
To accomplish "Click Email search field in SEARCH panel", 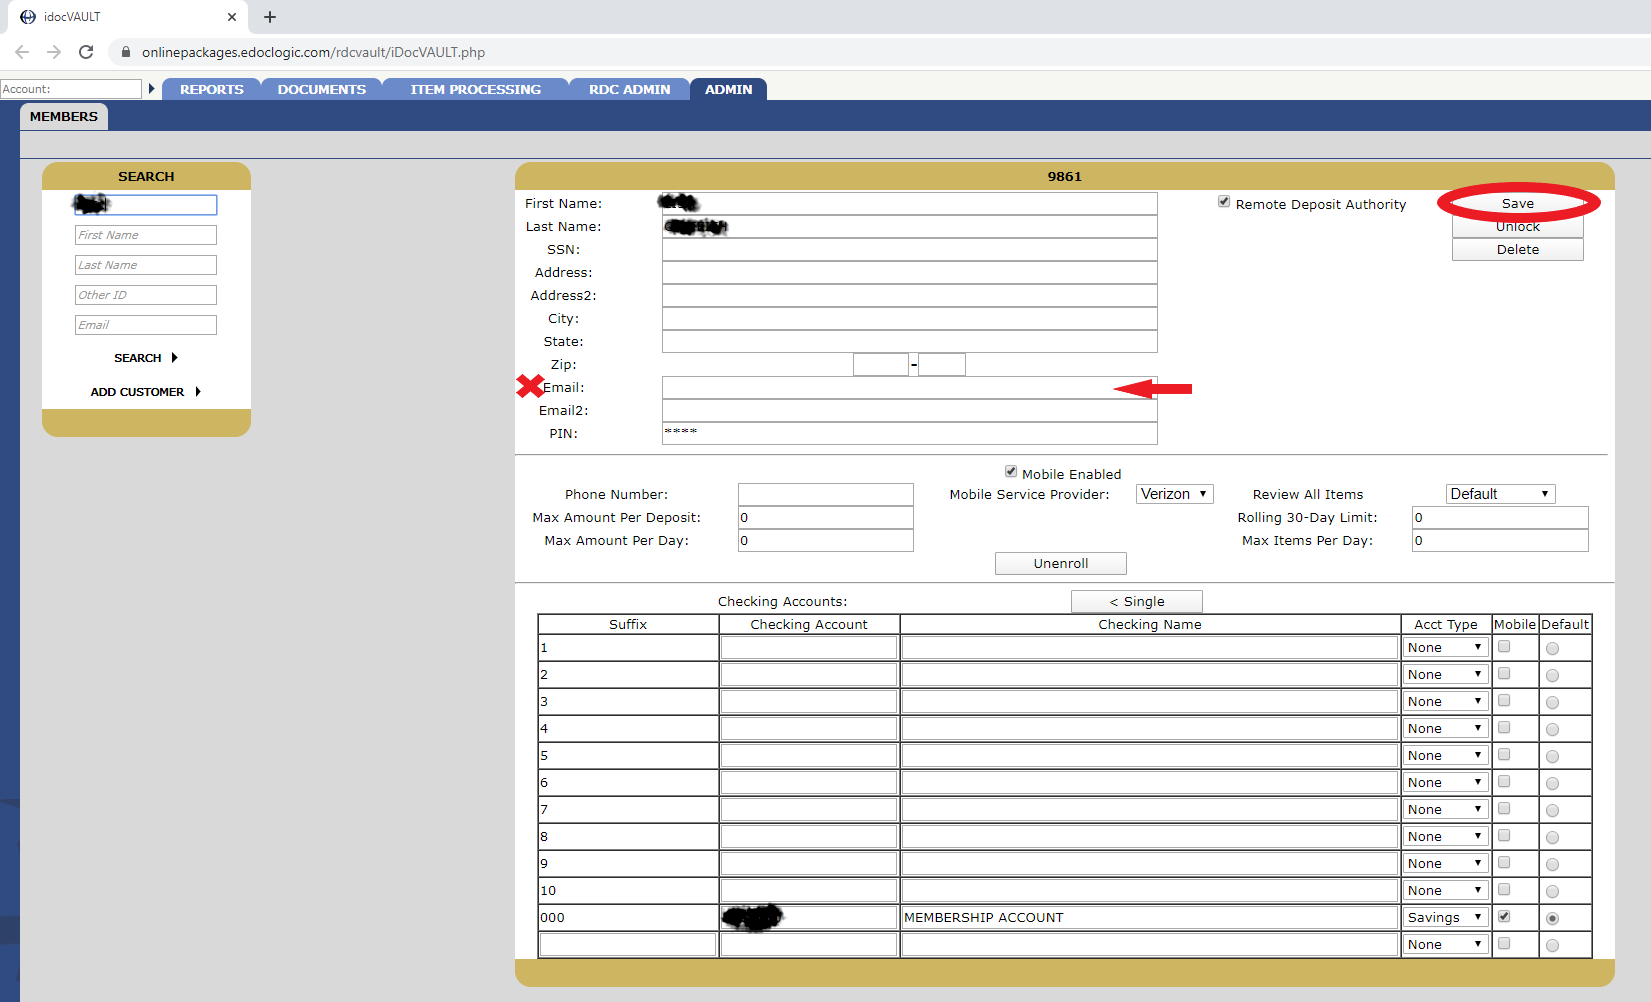I will tap(146, 325).
